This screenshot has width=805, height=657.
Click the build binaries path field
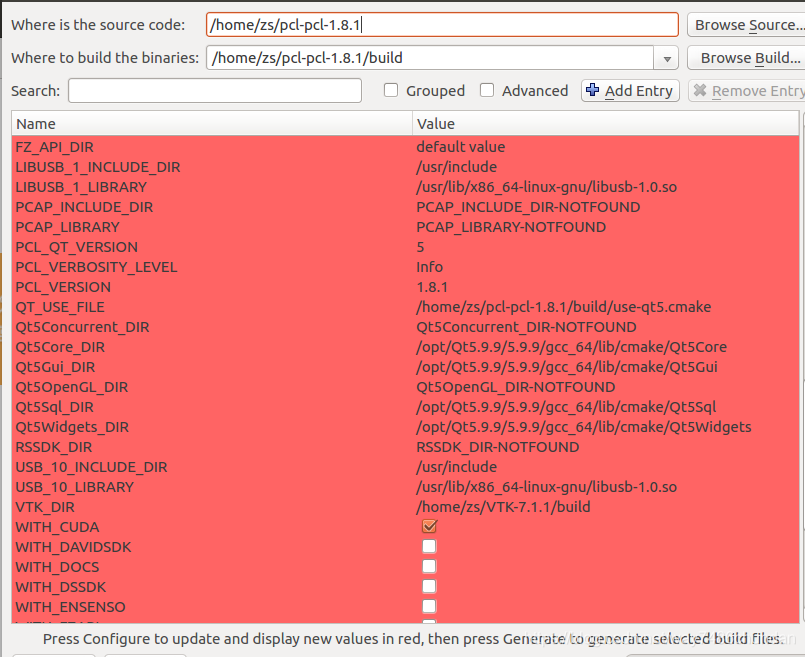pos(430,58)
